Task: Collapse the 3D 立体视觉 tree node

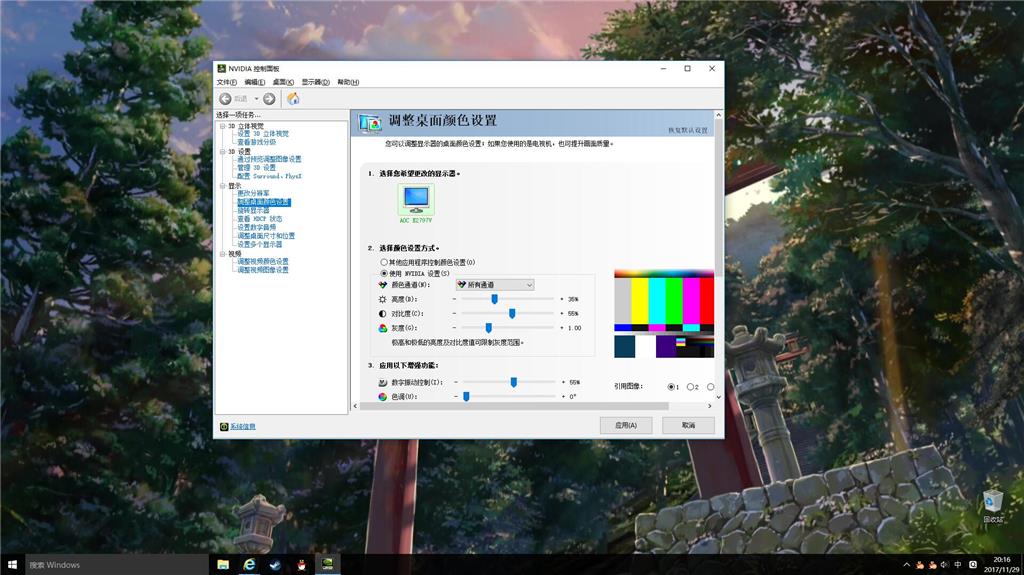Action: click(222, 126)
